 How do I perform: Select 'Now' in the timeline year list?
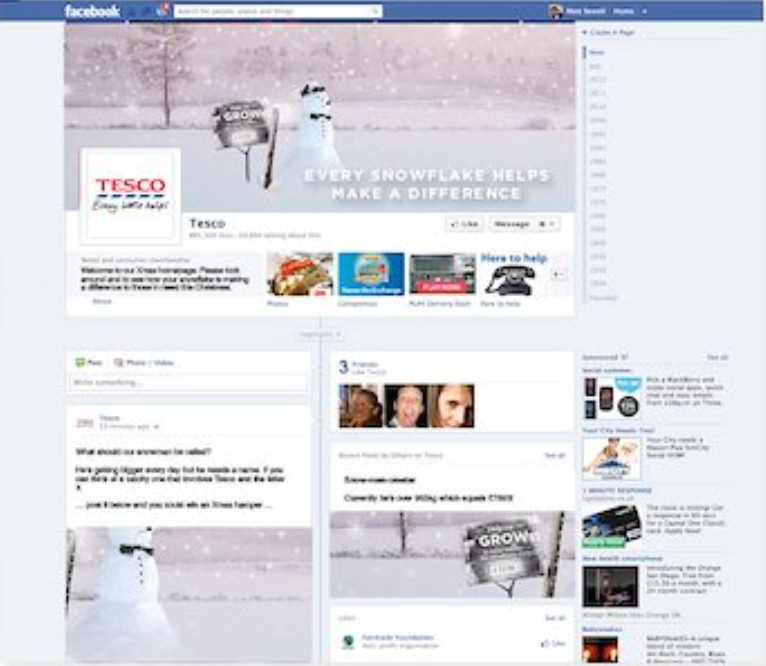pos(596,52)
